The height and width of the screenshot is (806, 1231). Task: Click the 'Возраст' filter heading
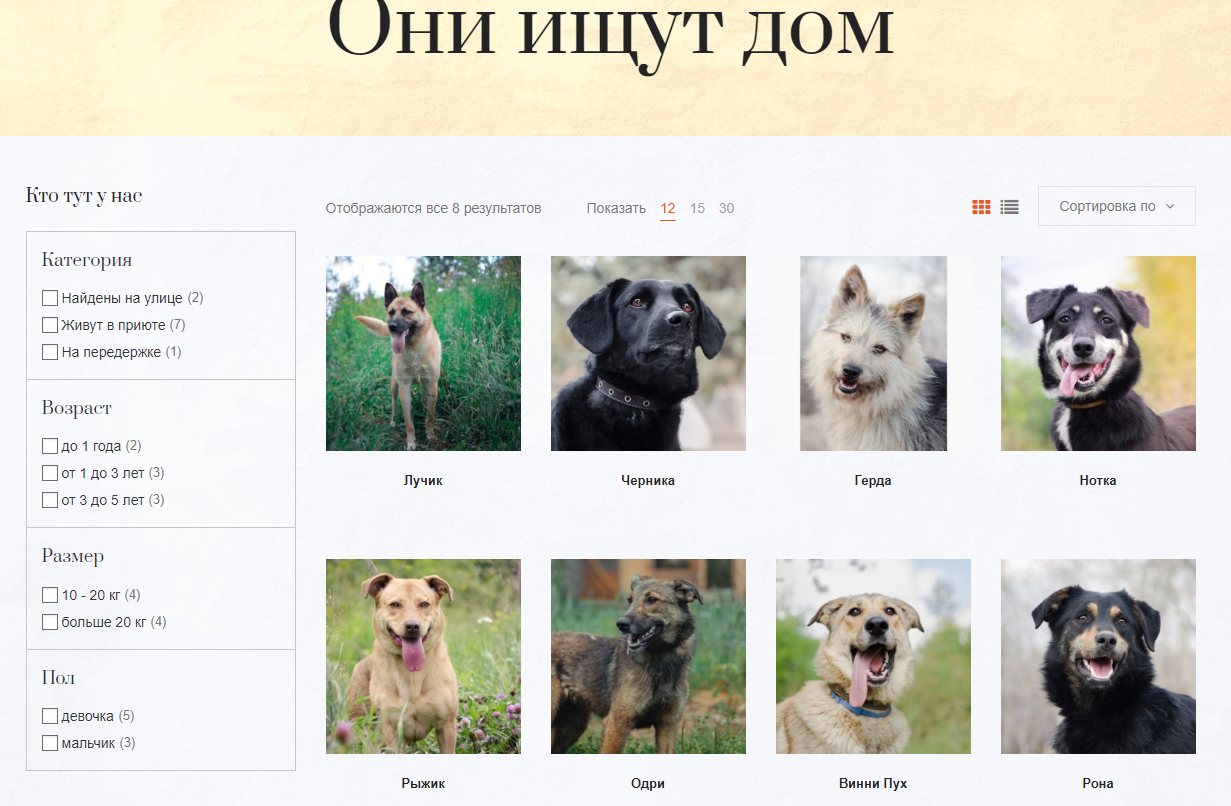pyautogui.click(x=77, y=408)
